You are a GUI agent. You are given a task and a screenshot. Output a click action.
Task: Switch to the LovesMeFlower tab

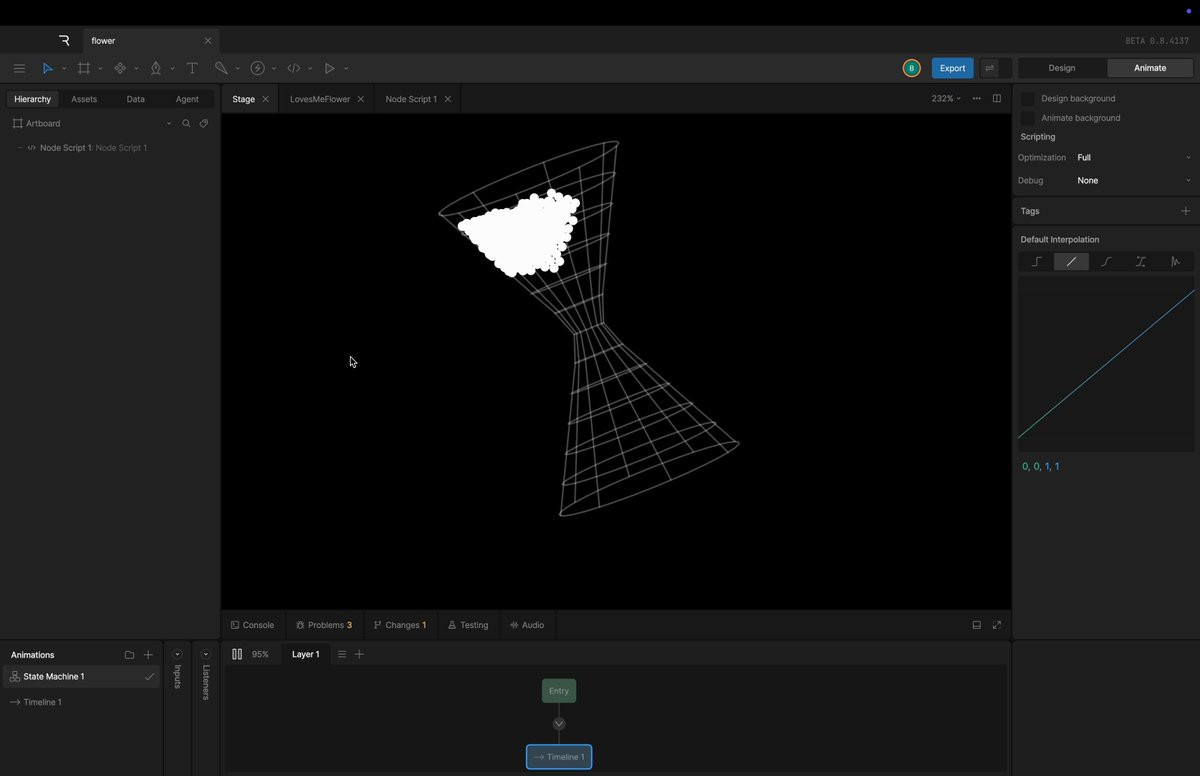pos(320,99)
